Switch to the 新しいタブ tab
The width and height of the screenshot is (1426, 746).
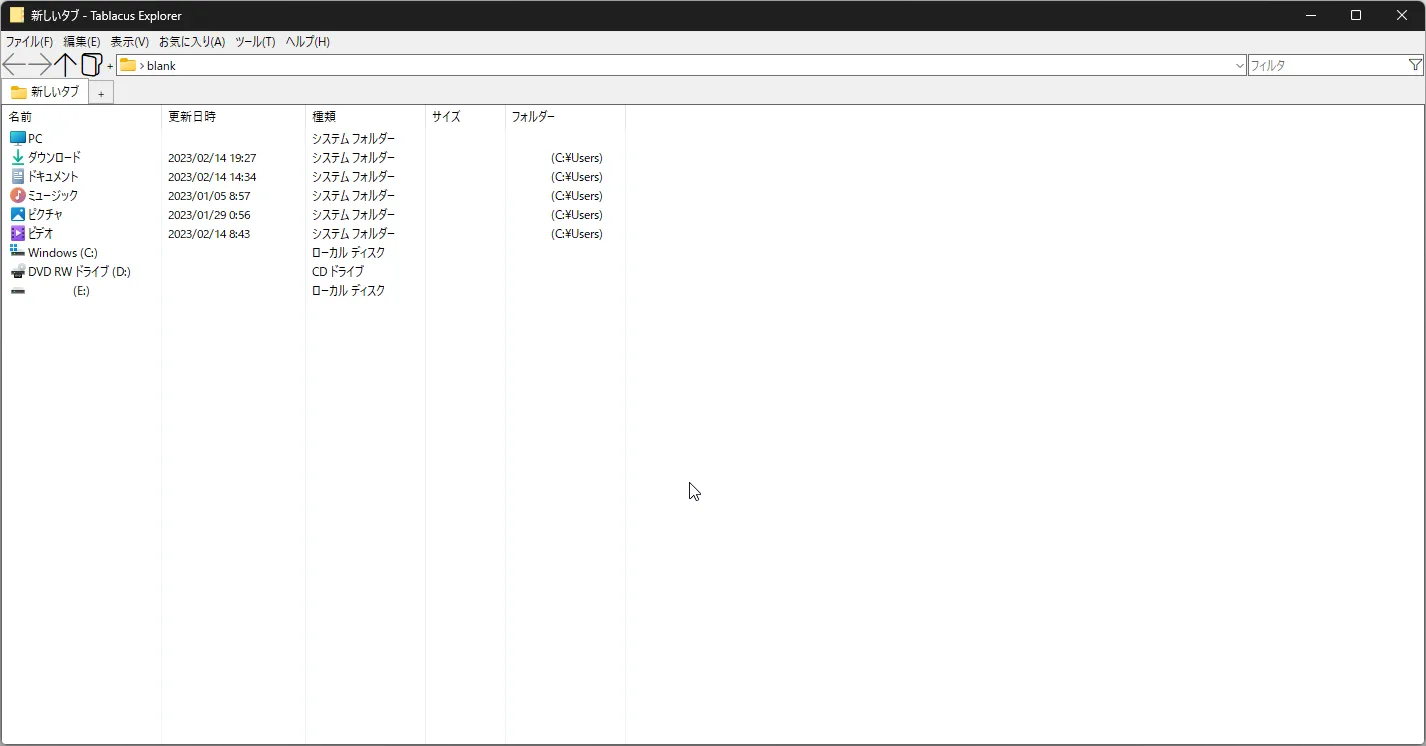click(45, 92)
